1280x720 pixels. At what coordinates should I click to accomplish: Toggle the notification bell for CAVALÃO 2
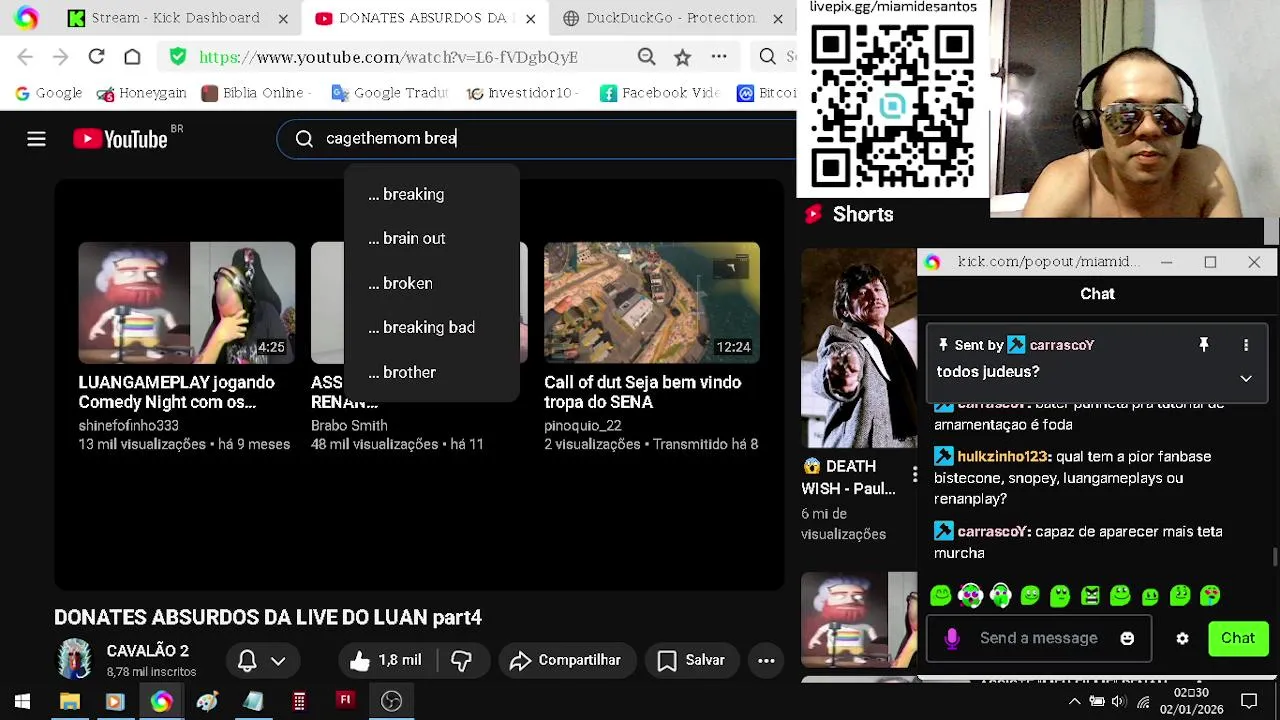(247, 660)
